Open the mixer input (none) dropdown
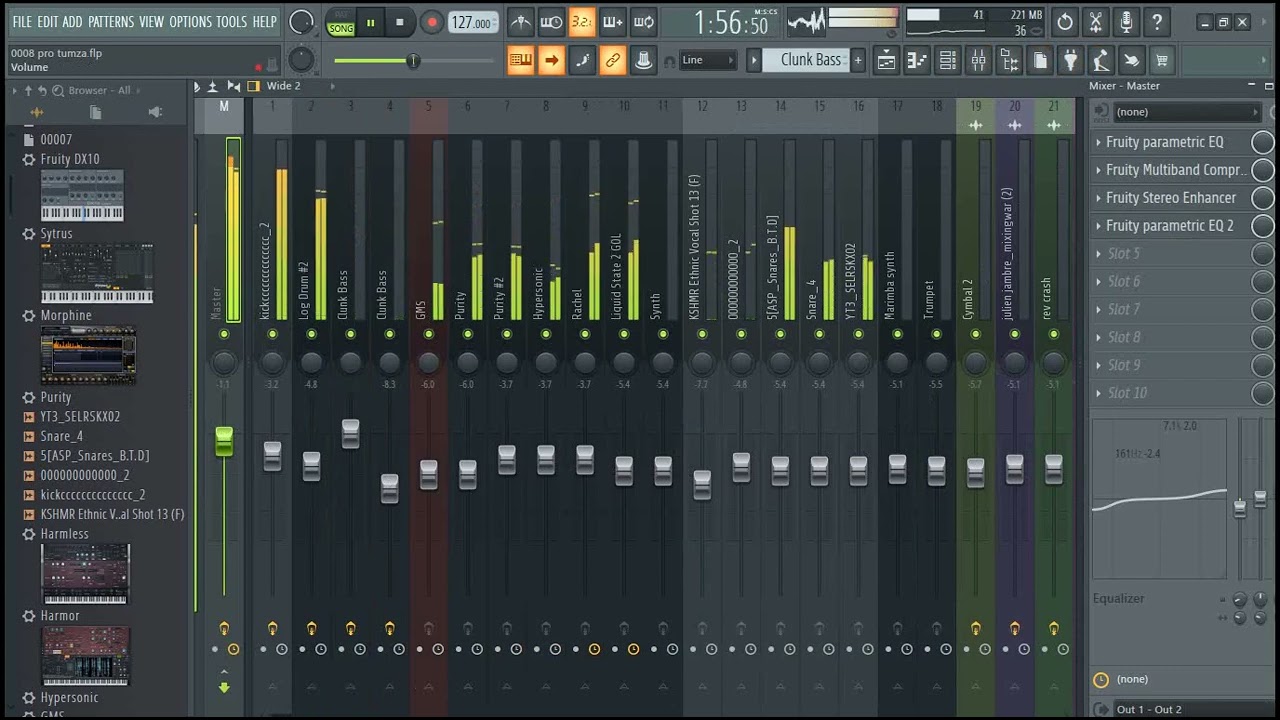Screen dimensions: 1280x720 1188,112
